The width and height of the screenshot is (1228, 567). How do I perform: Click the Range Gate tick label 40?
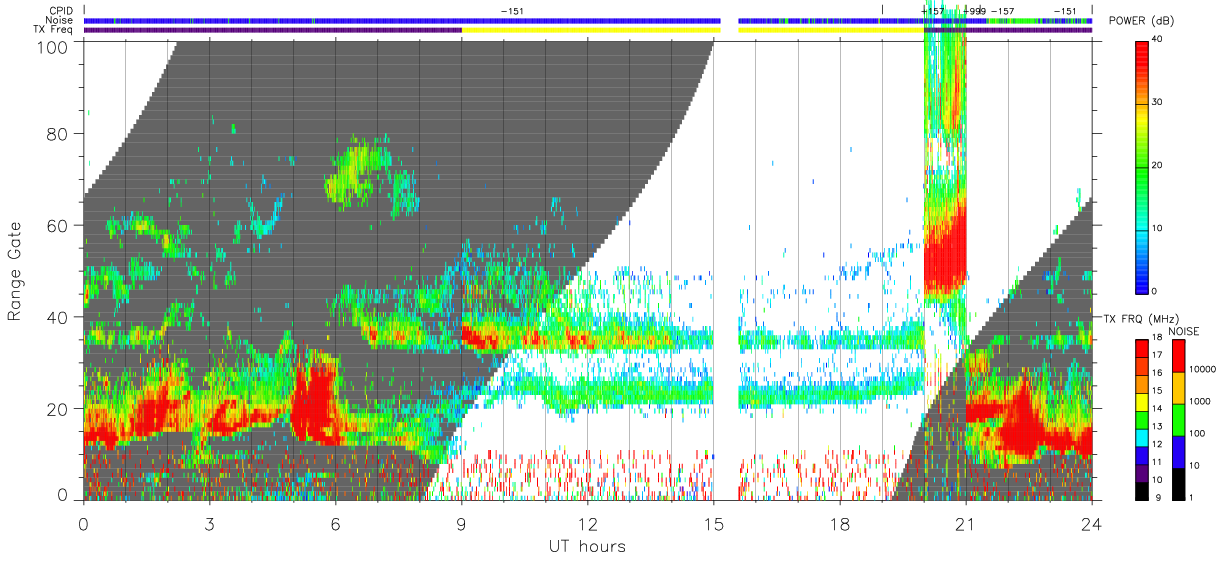coord(58,317)
